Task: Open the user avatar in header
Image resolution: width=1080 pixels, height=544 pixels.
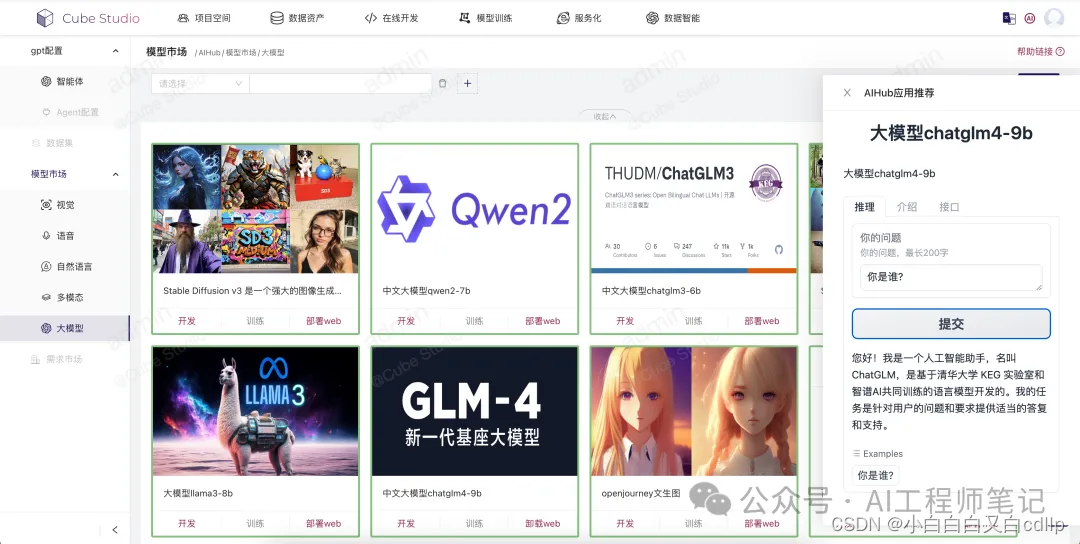Action: pyautogui.click(x=1054, y=19)
